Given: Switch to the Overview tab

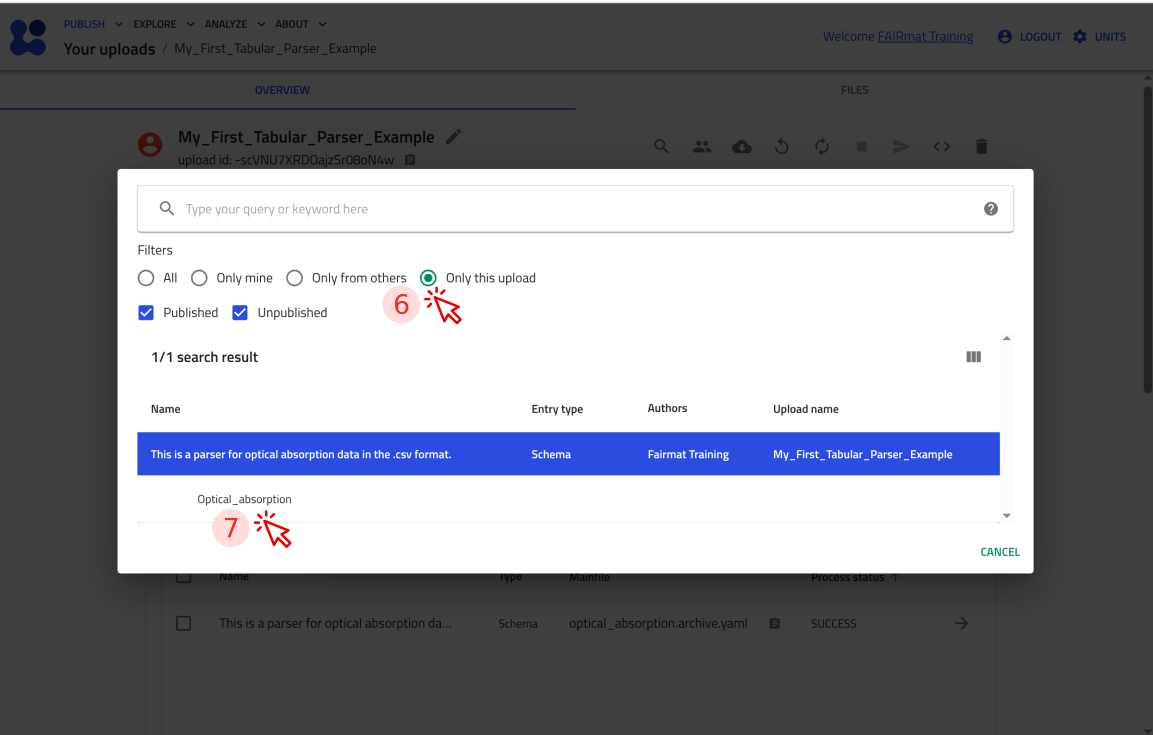Looking at the screenshot, I should click(282, 90).
